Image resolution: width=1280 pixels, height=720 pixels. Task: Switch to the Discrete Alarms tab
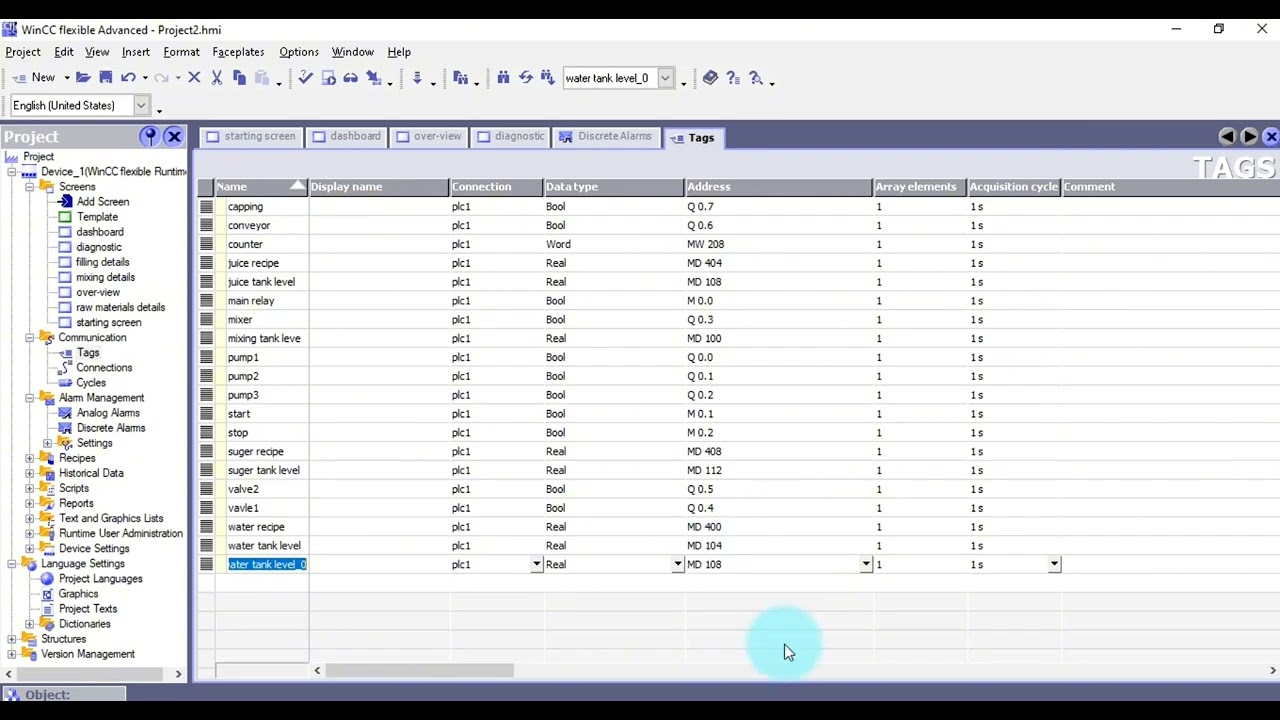coord(605,137)
